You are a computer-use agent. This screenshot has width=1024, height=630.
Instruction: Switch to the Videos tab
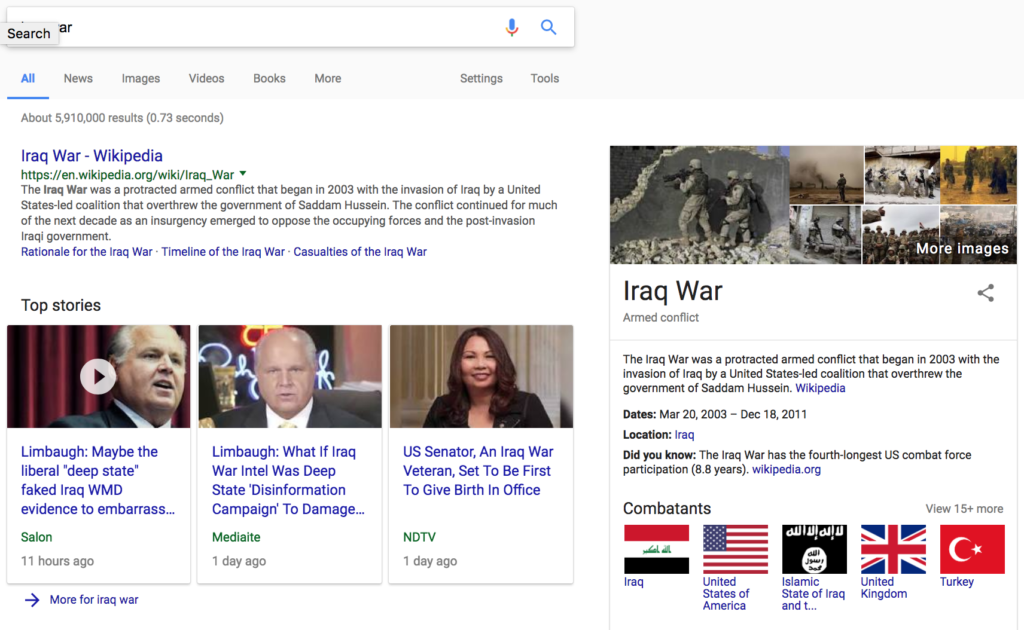pyautogui.click(x=206, y=78)
